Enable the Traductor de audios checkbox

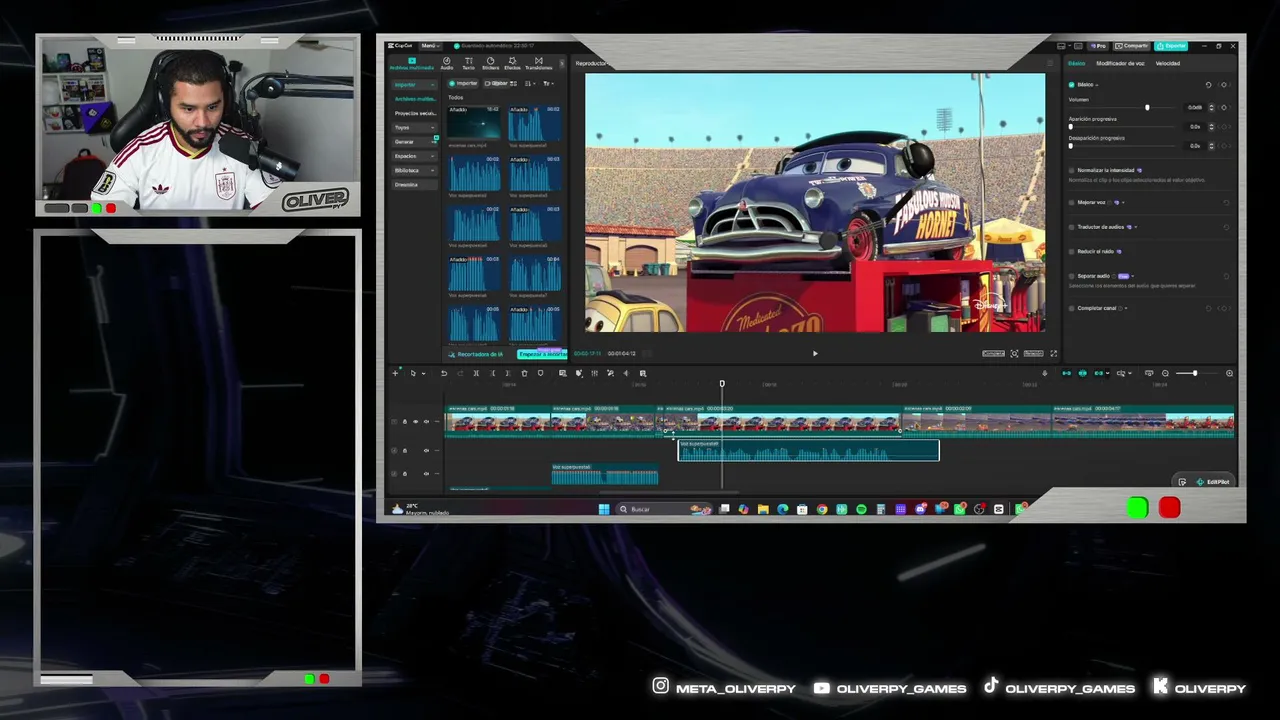1072,227
